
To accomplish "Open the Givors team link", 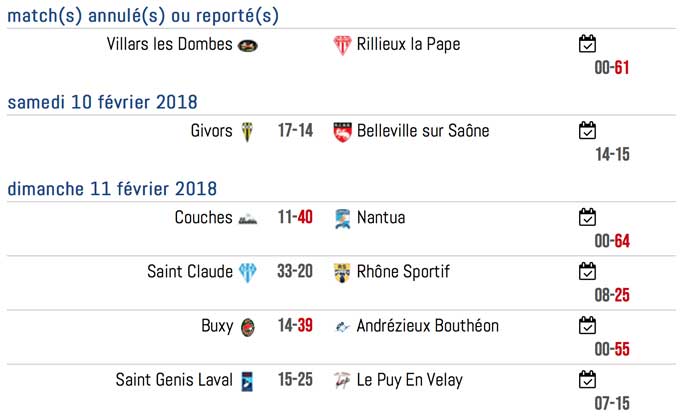I will (x=211, y=131).
